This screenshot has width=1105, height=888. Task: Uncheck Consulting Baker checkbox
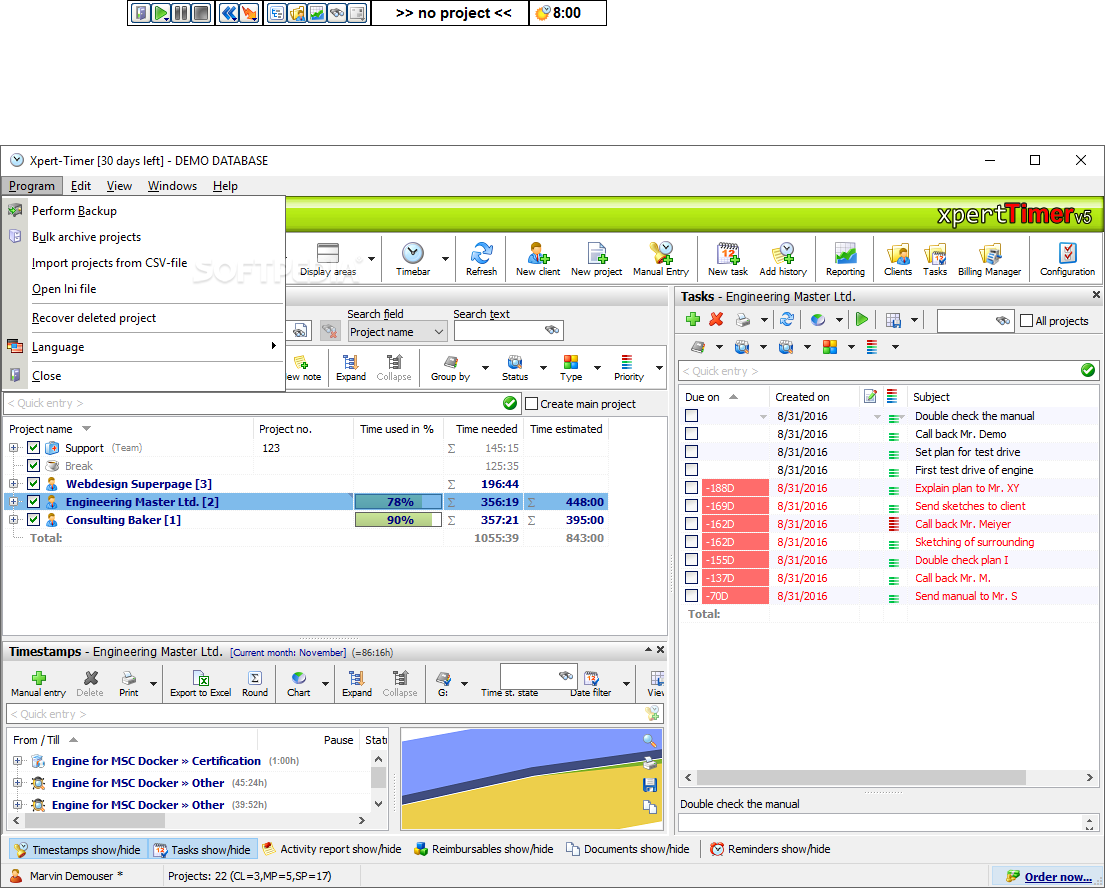(33, 519)
